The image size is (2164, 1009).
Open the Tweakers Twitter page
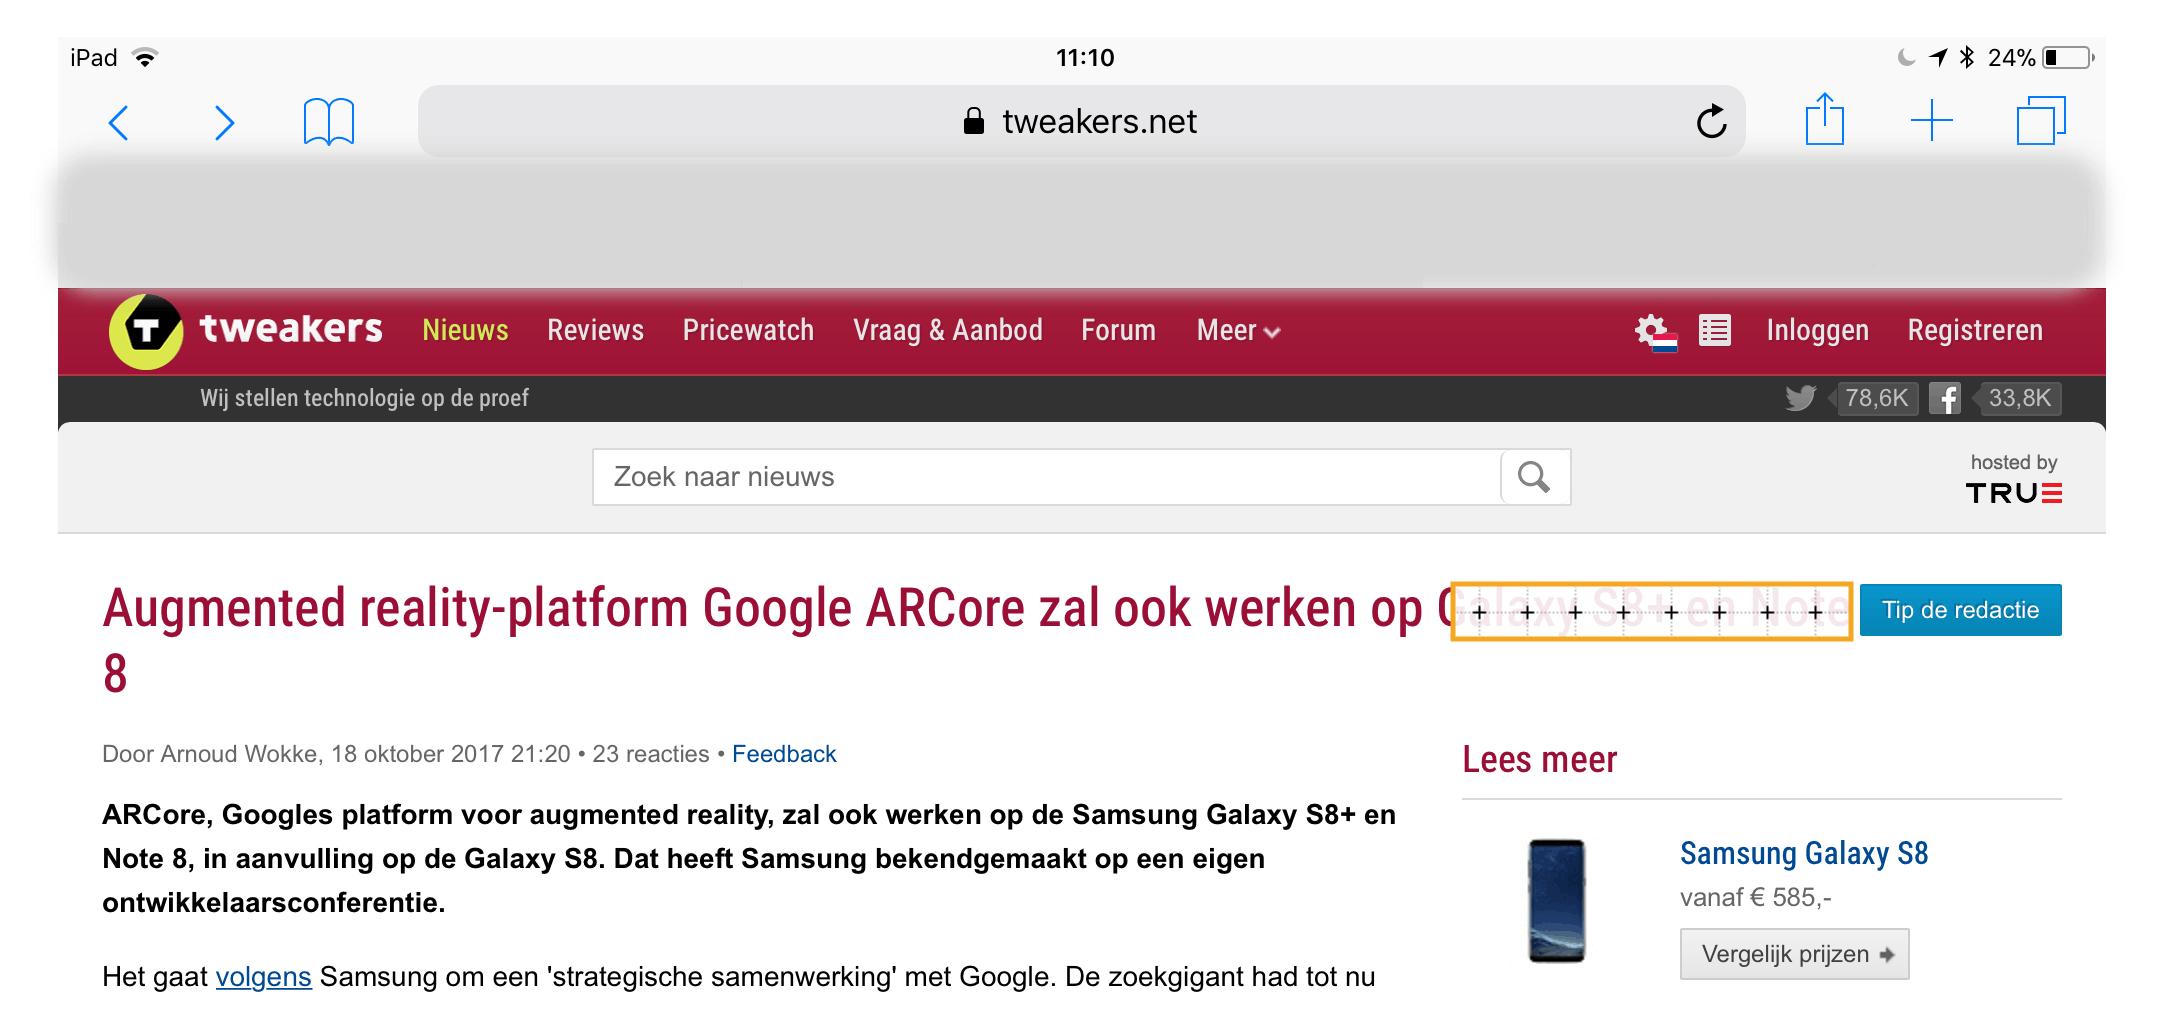[1800, 398]
